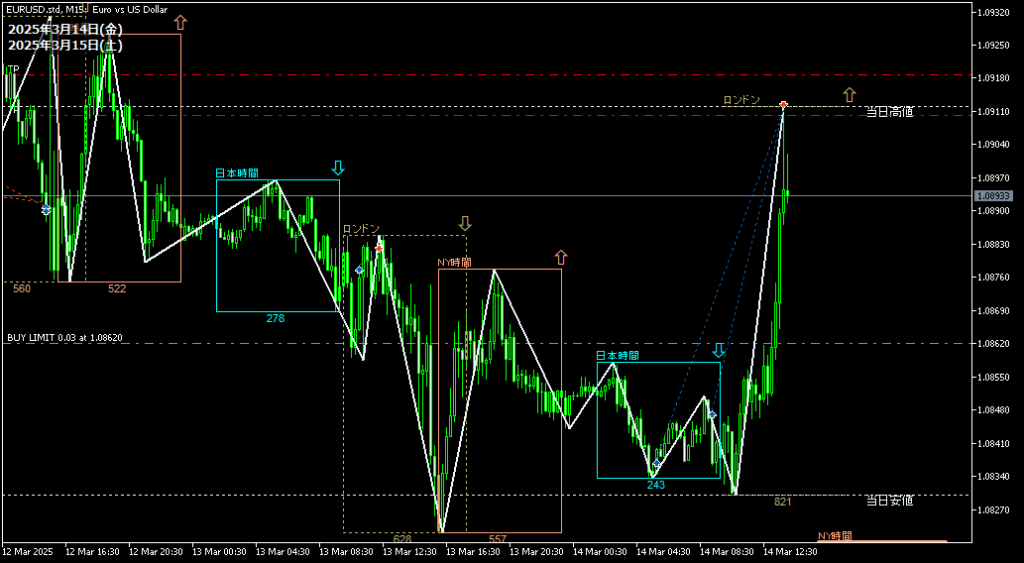Viewport: 1024px width, 563px height.
Task: Click the 14 Mar 12:30 time axis label
Action: coord(789,551)
